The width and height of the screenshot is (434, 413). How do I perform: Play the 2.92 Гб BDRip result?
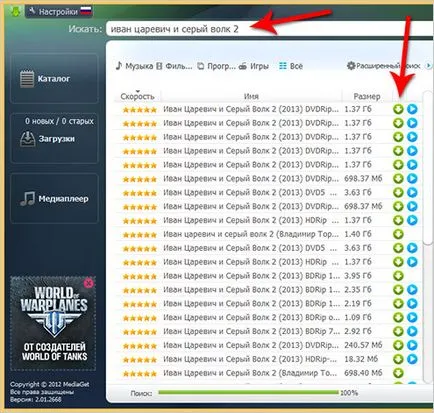click(412, 331)
